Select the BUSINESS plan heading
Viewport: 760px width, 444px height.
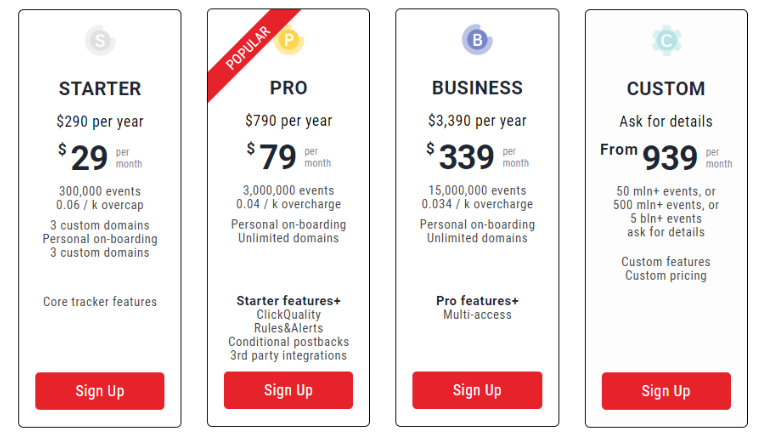(477, 88)
